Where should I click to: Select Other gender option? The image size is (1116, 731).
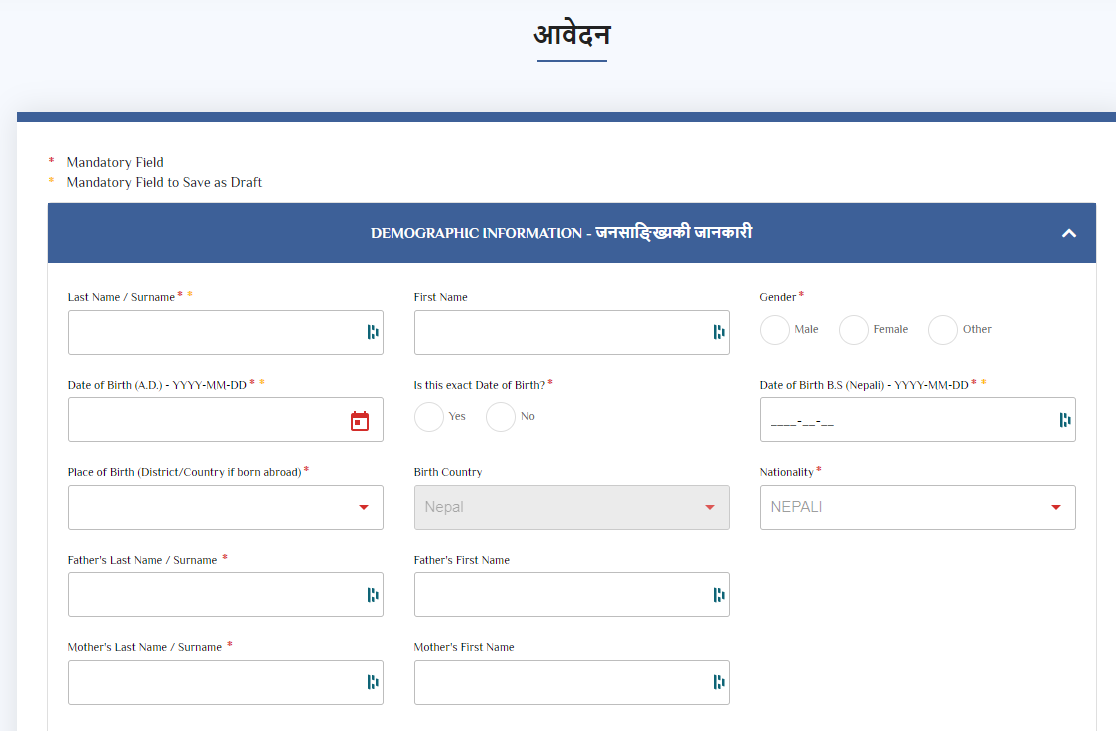point(943,330)
